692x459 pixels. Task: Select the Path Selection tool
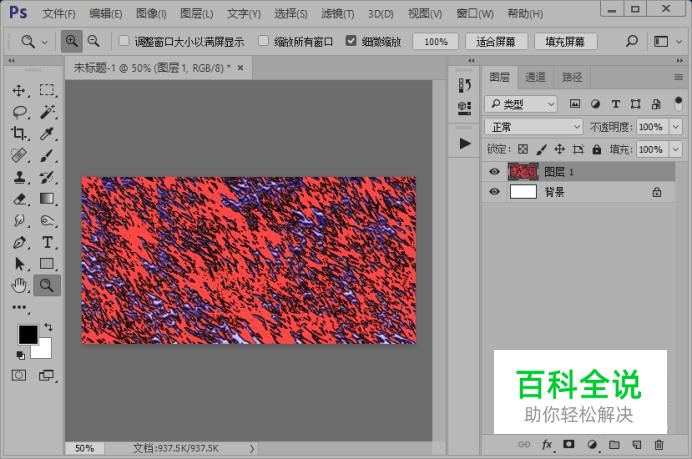point(19,264)
